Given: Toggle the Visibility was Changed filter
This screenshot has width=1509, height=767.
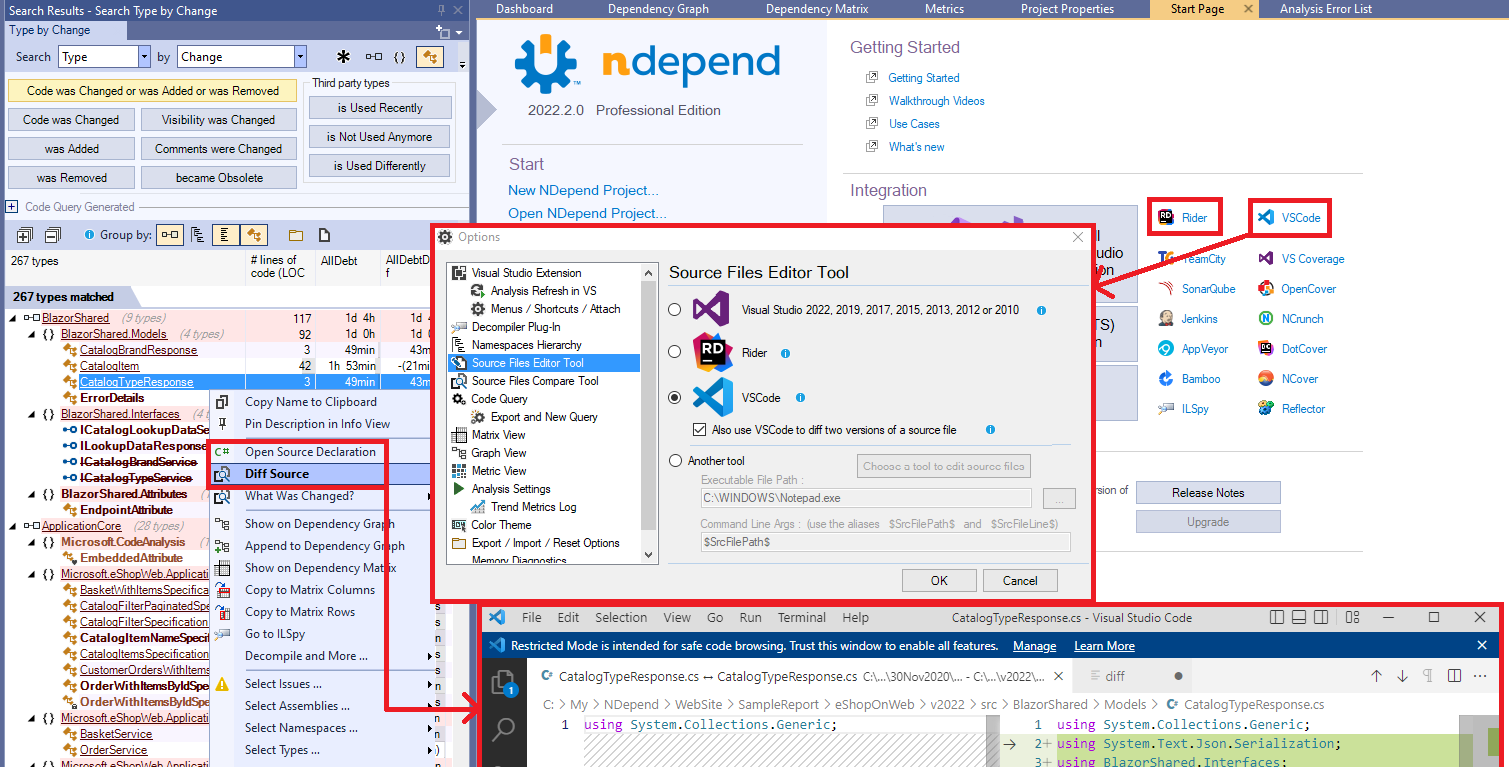Looking at the screenshot, I should tap(219, 120).
